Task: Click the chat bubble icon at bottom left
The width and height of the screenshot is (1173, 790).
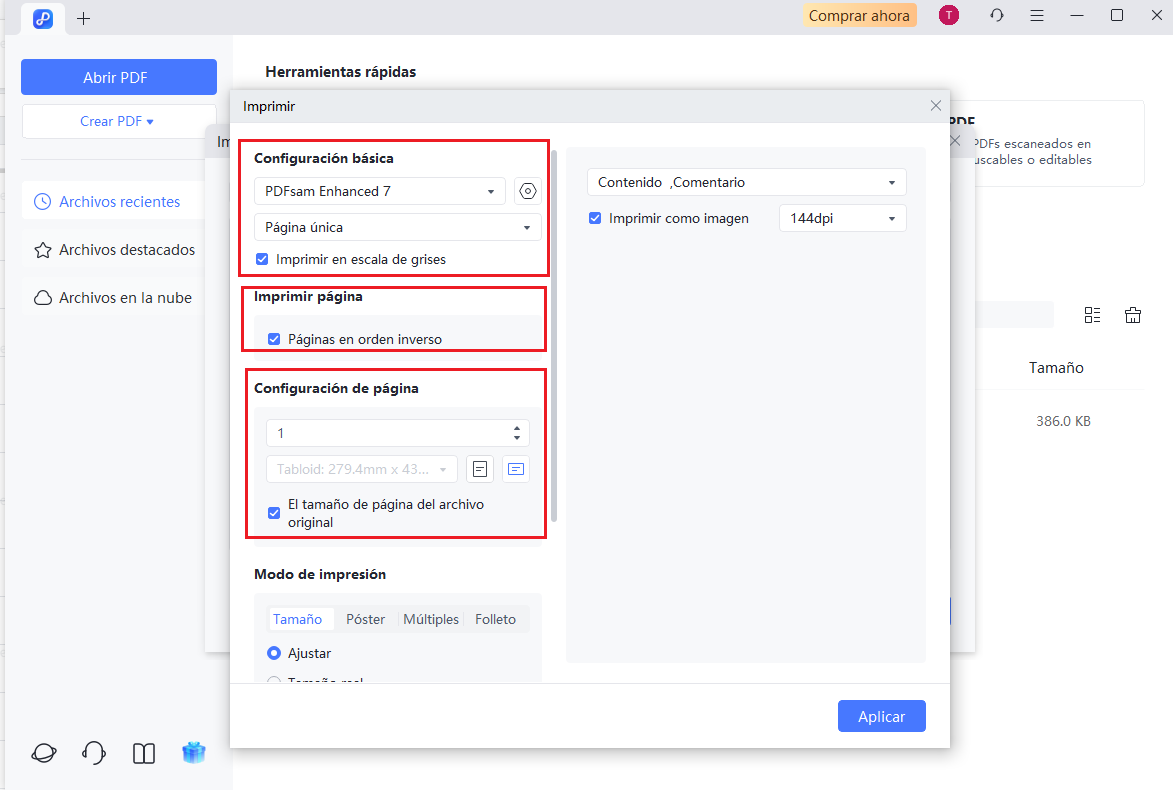Action: [x=43, y=752]
